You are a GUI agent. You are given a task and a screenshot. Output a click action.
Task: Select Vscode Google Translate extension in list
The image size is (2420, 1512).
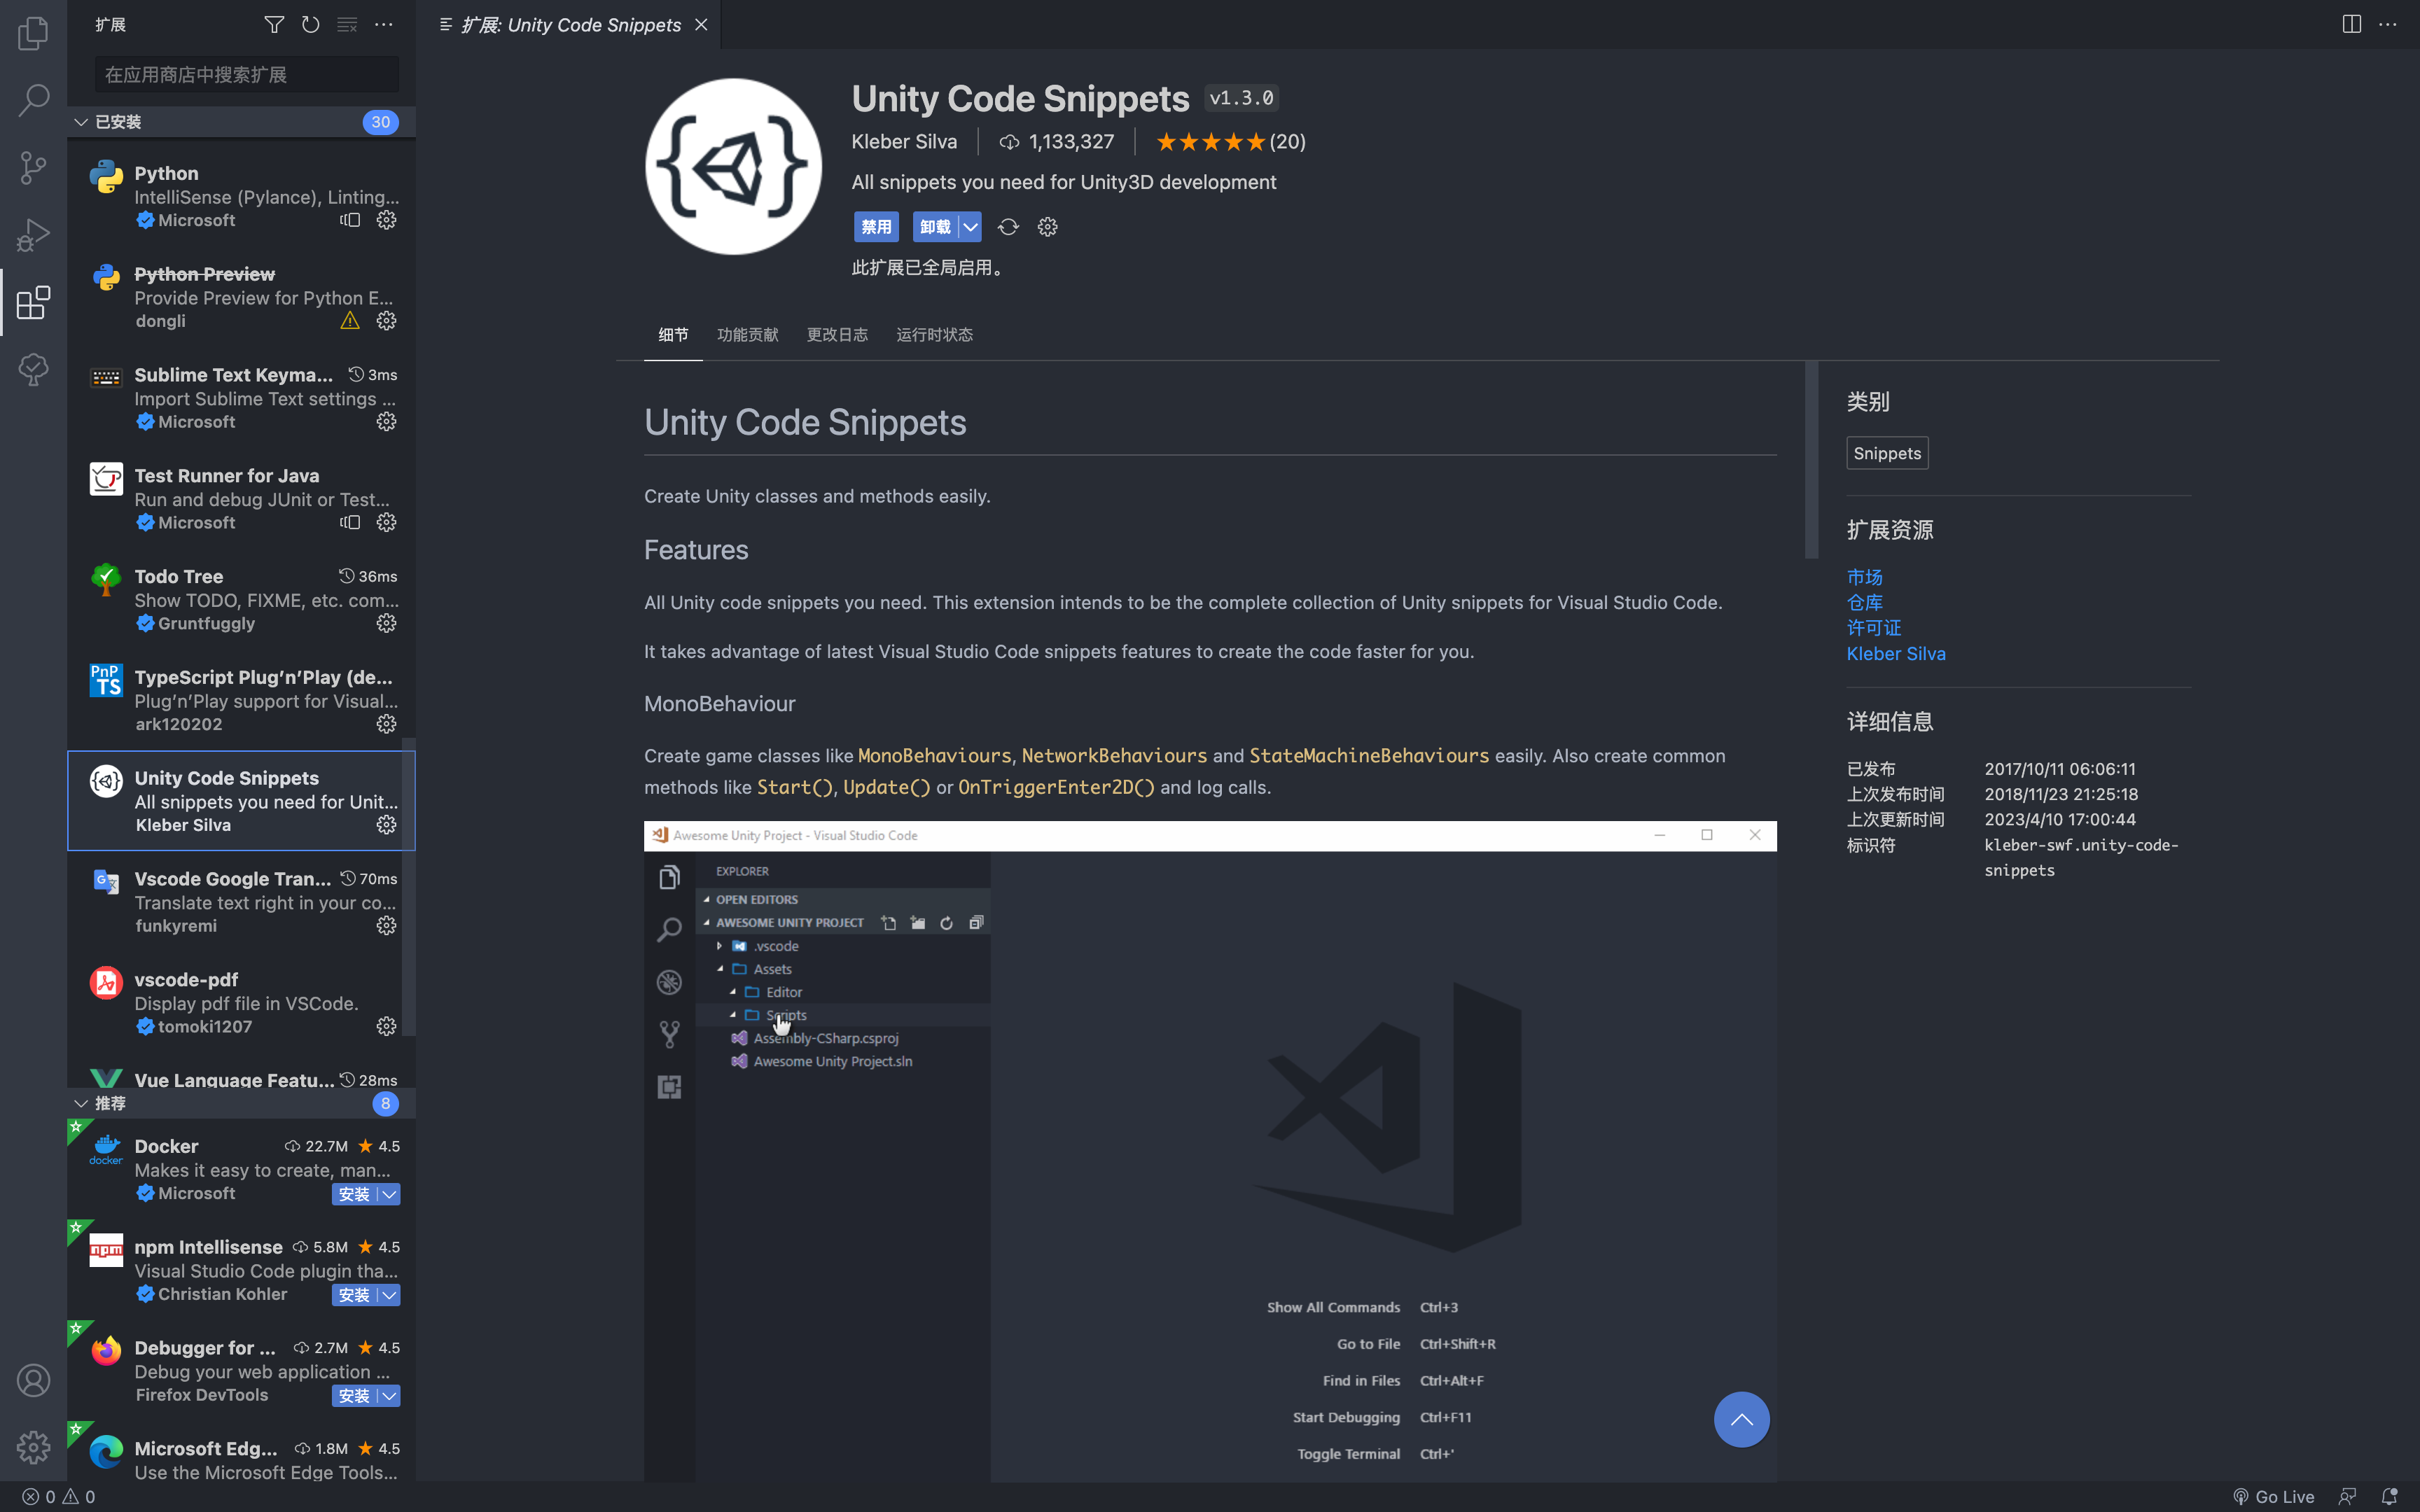pyautogui.click(x=241, y=902)
